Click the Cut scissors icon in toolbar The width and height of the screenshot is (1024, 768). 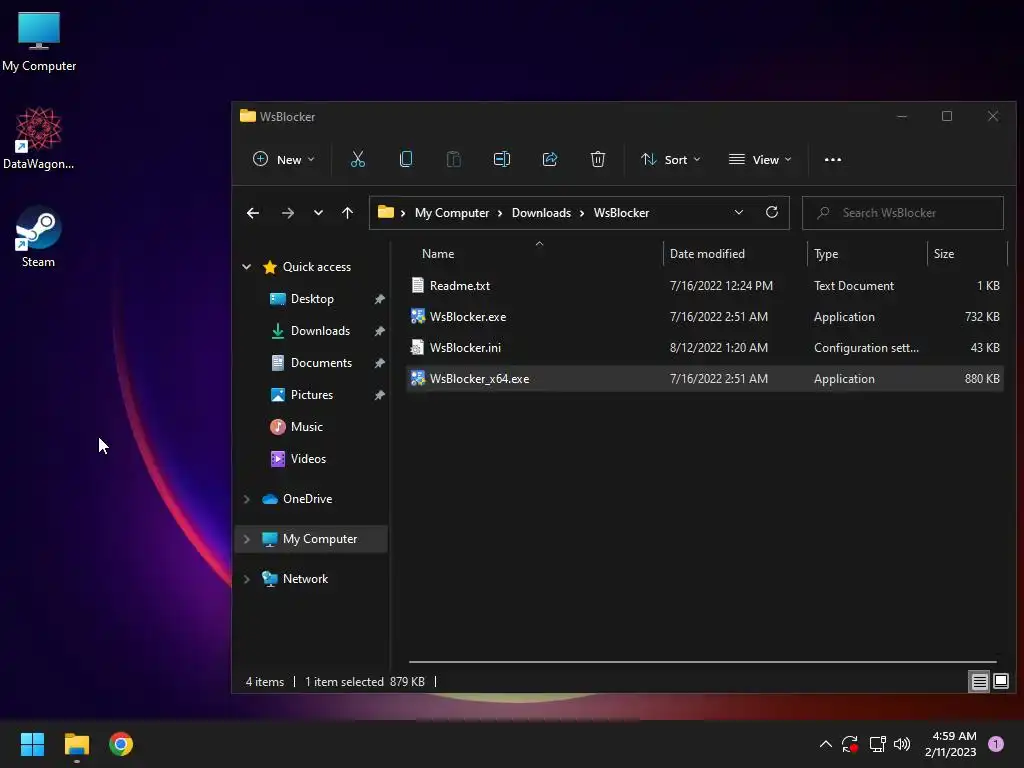(x=357, y=159)
